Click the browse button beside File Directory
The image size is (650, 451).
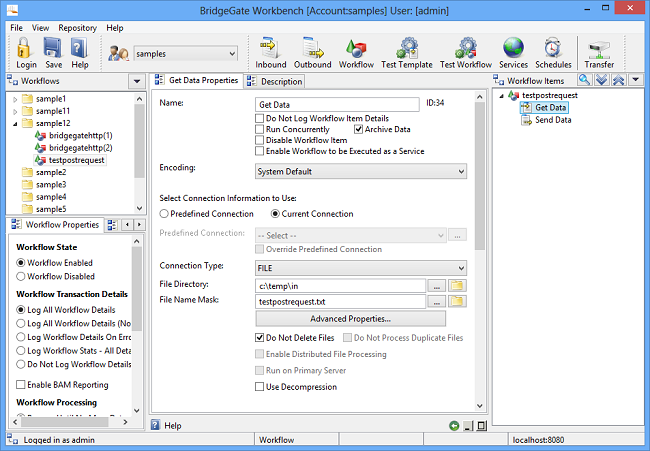click(x=436, y=286)
